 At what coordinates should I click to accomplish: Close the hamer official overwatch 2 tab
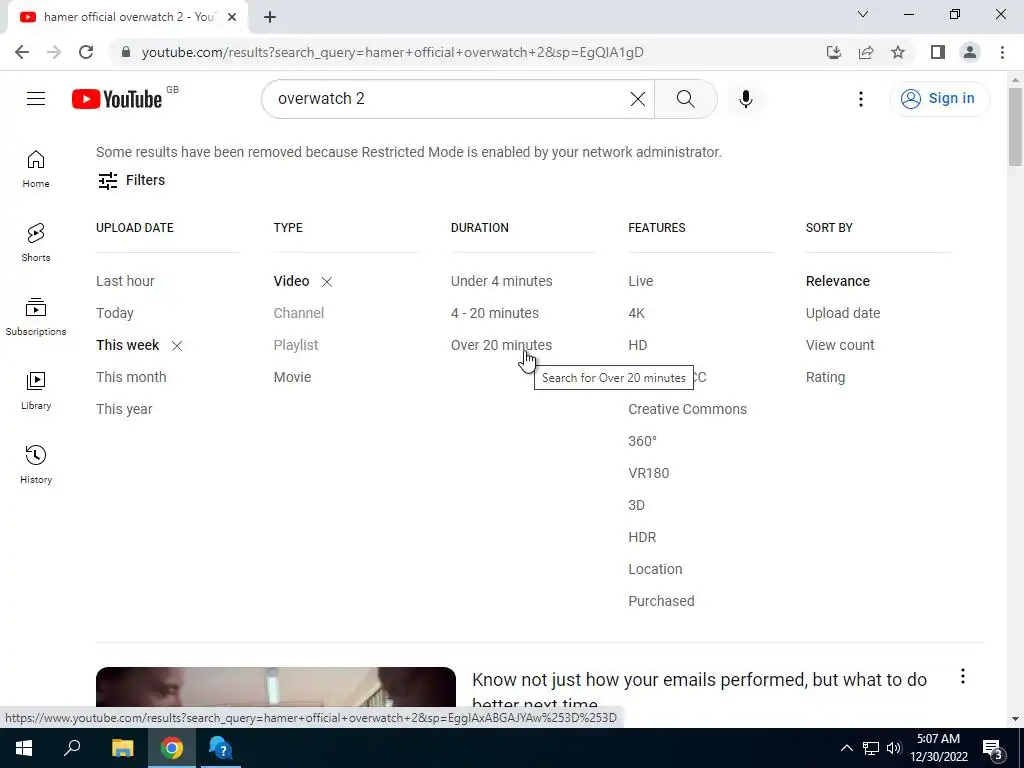point(232,17)
